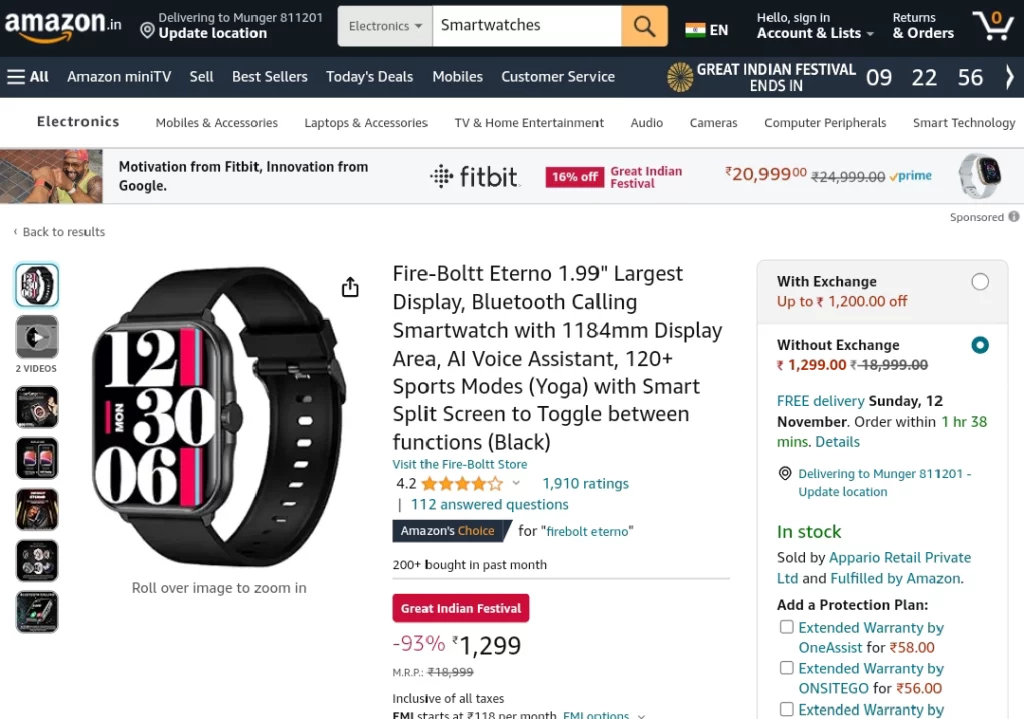Select the 2 VIDEOS thumbnail

(x=37, y=338)
